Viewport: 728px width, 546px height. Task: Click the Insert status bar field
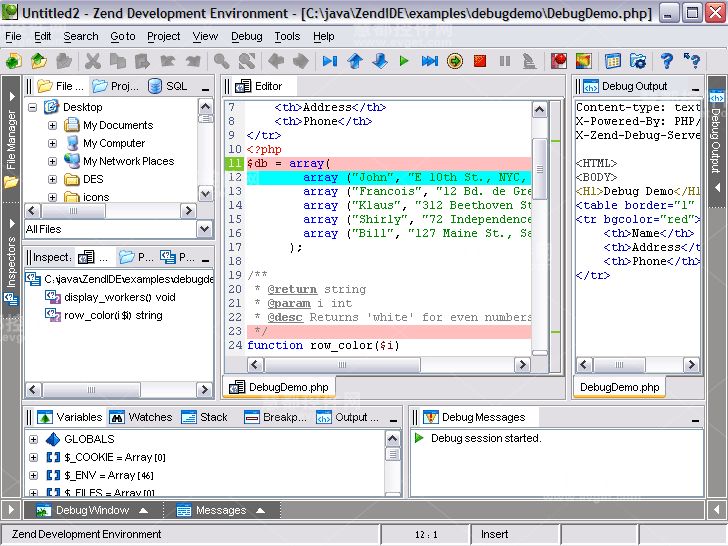[x=515, y=534]
